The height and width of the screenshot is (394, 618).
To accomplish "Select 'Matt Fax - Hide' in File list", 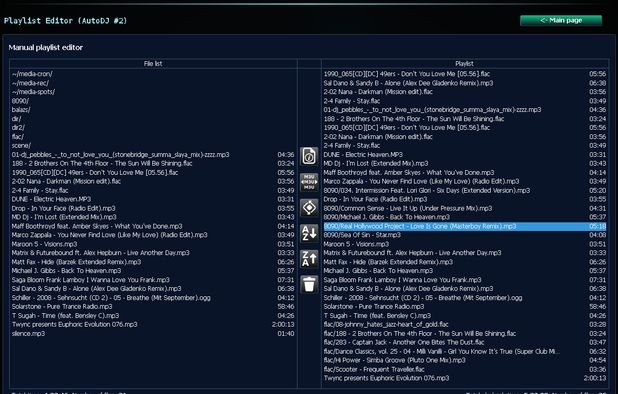I will coord(153,262).
